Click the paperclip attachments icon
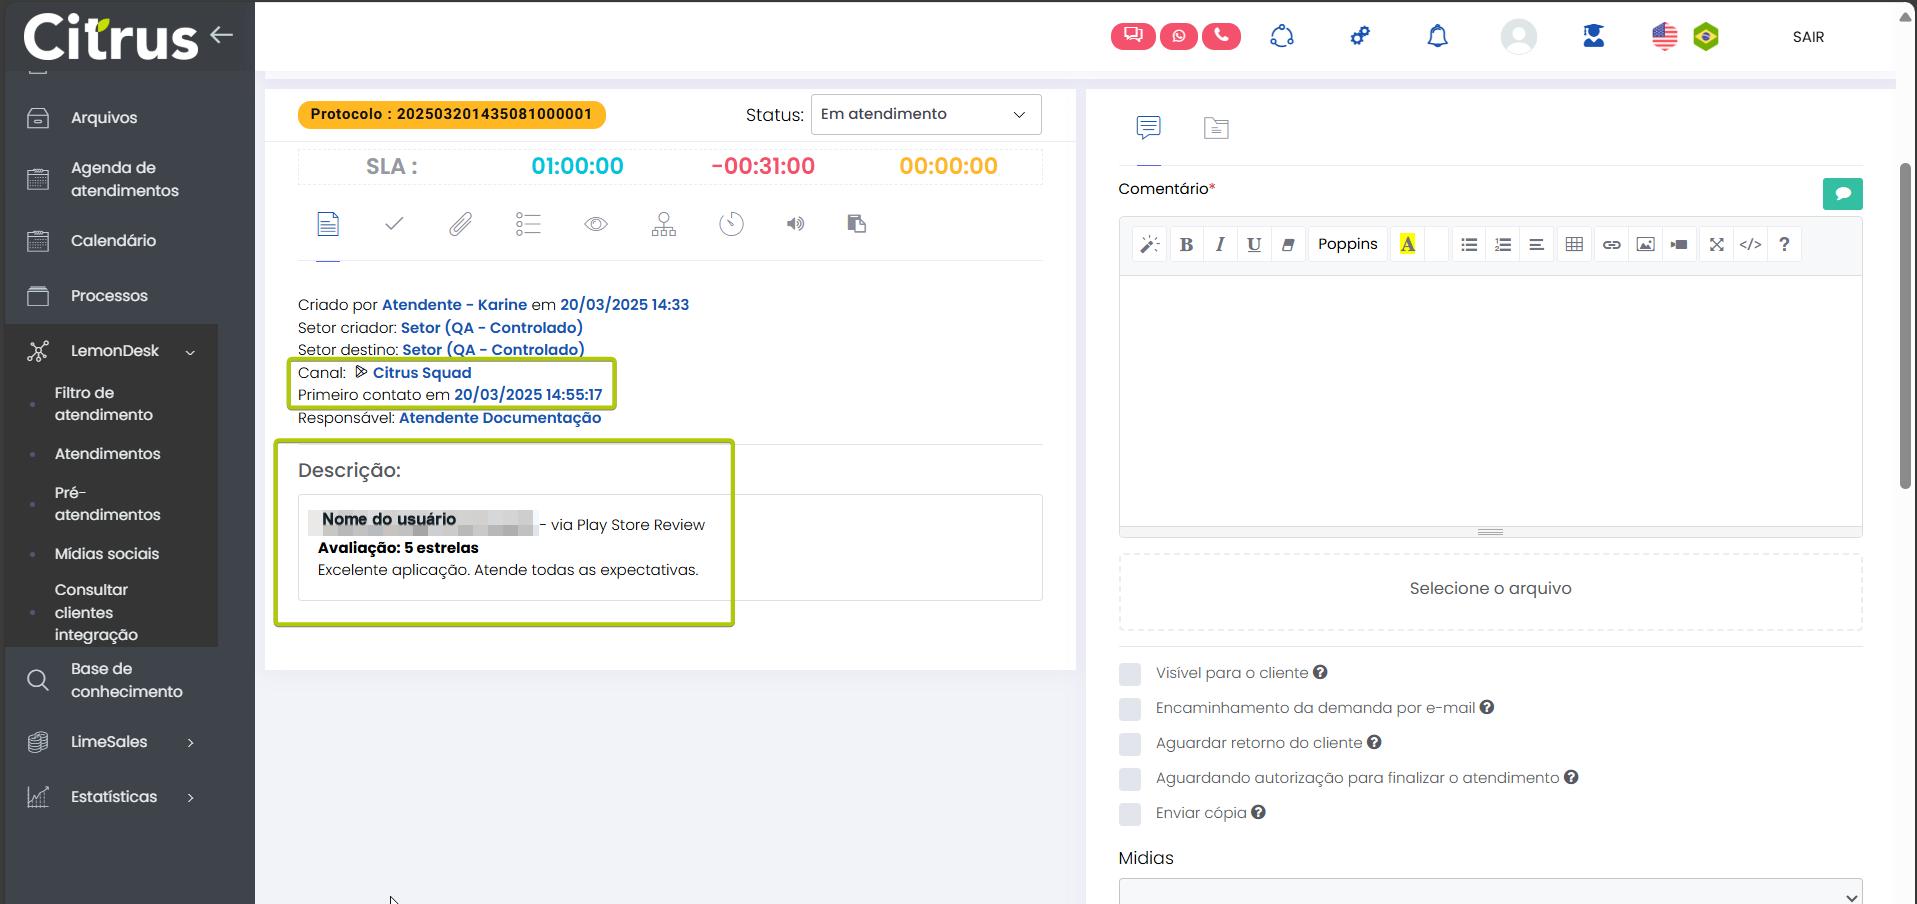Viewport: 1917px width, 904px height. point(460,224)
